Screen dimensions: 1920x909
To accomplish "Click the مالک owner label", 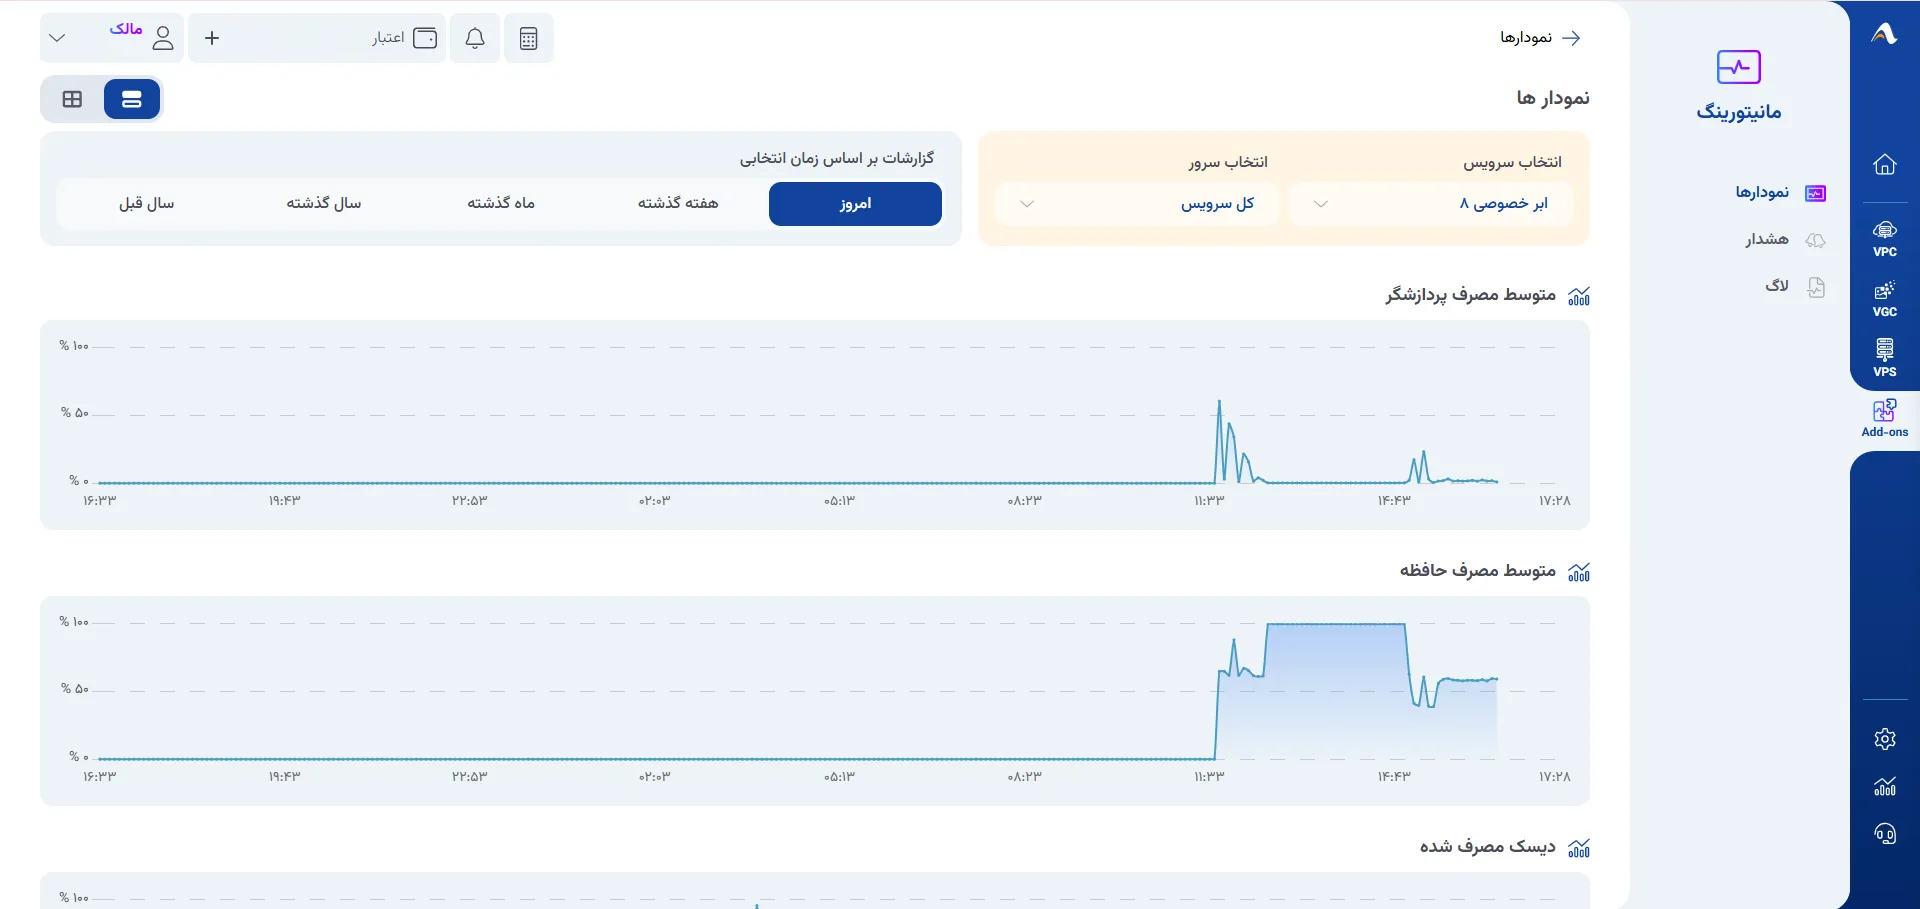I will [126, 29].
